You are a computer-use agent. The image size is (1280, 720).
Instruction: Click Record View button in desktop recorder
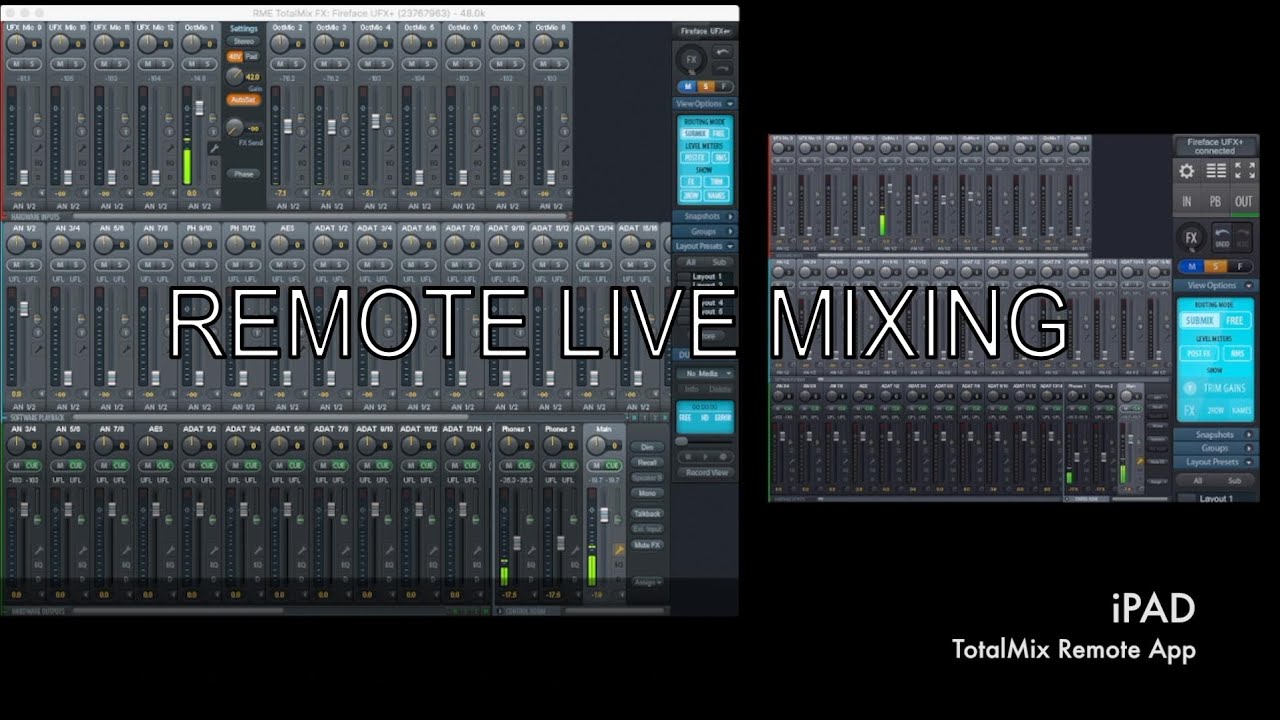pos(705,472)
